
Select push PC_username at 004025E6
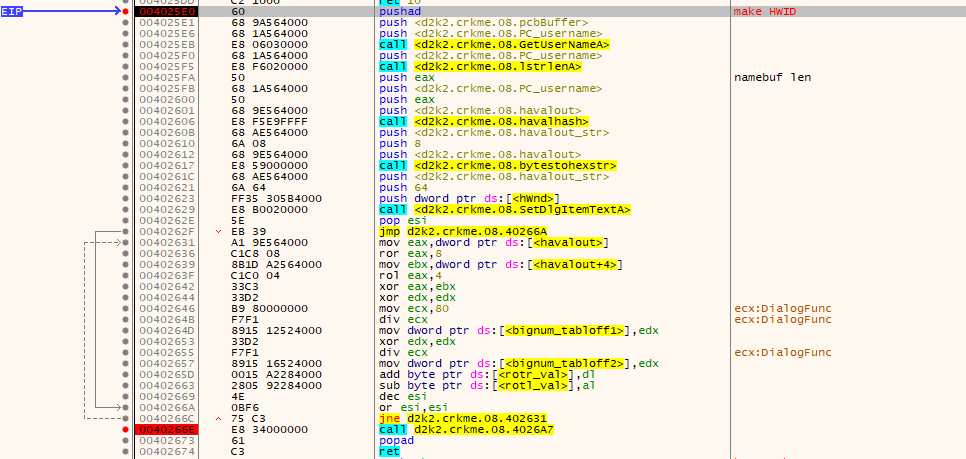(x=491, y=33)
